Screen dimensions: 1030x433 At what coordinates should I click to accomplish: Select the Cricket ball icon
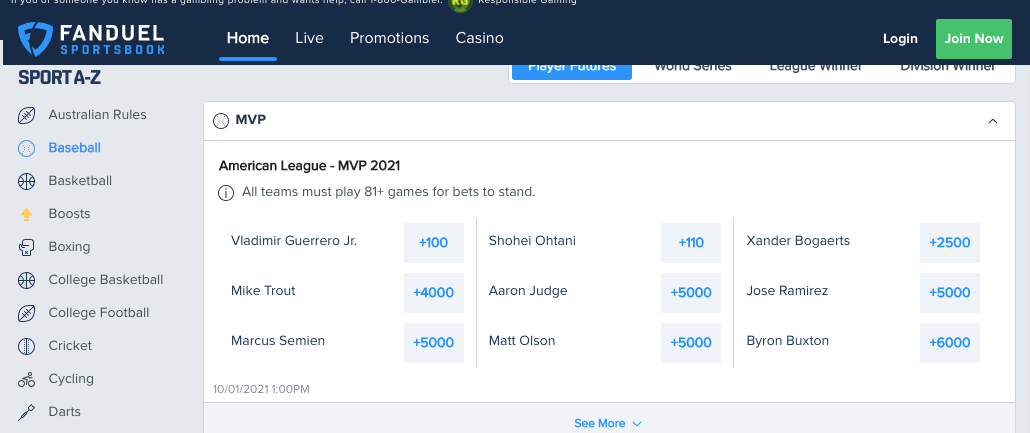26,346
